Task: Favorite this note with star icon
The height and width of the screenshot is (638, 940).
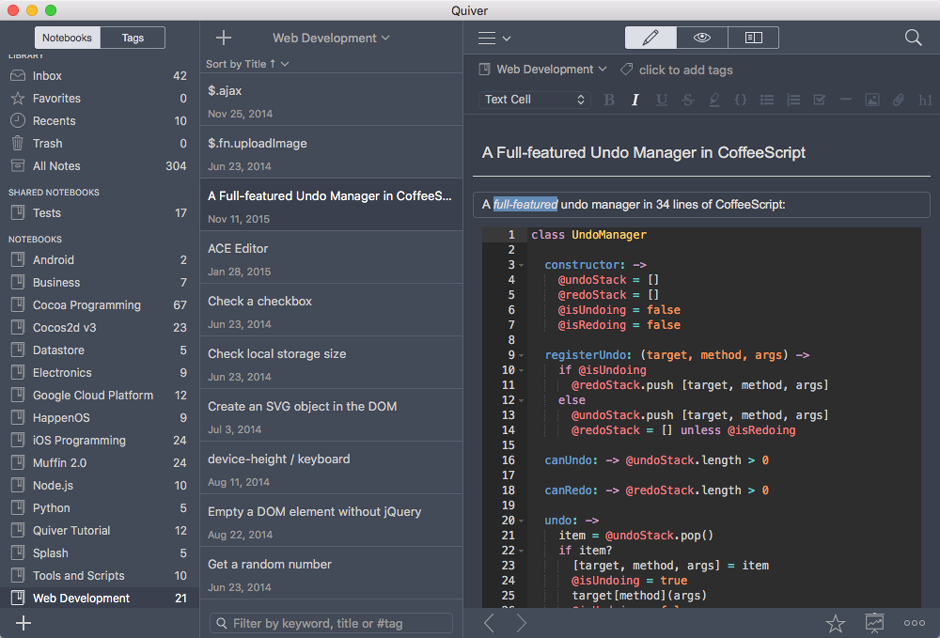Action: [x=835, y=623]
